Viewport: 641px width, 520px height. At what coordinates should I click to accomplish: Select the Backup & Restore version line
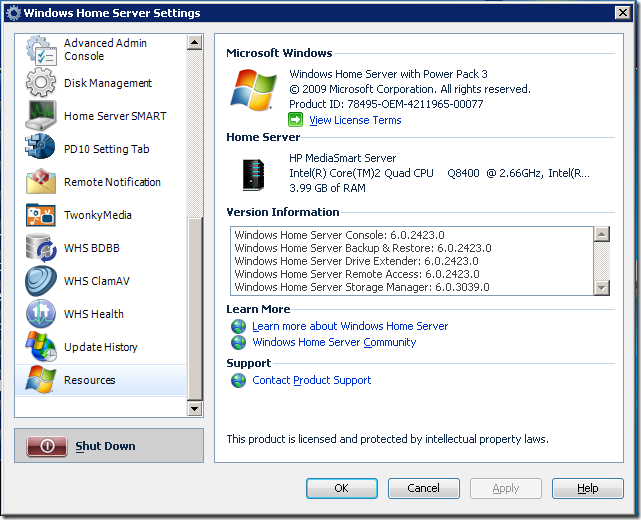363,248
